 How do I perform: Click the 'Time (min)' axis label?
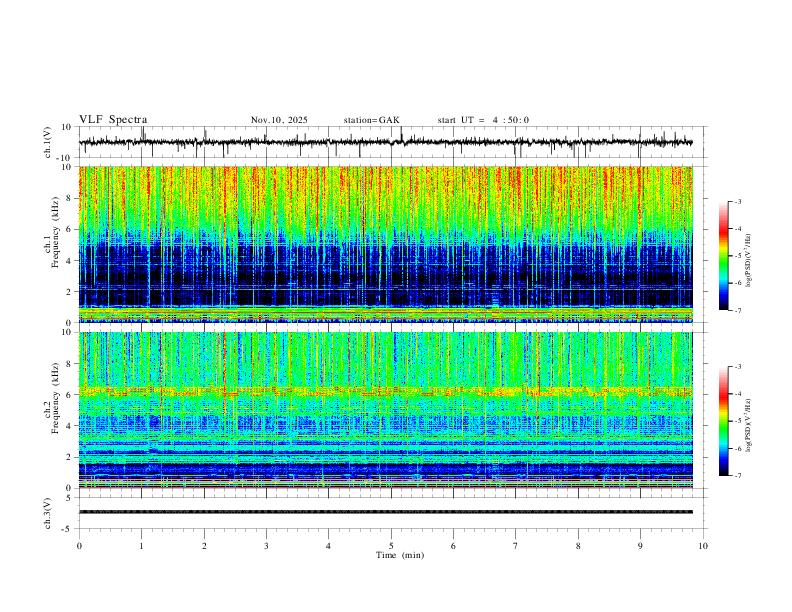[x=400, y=555]
